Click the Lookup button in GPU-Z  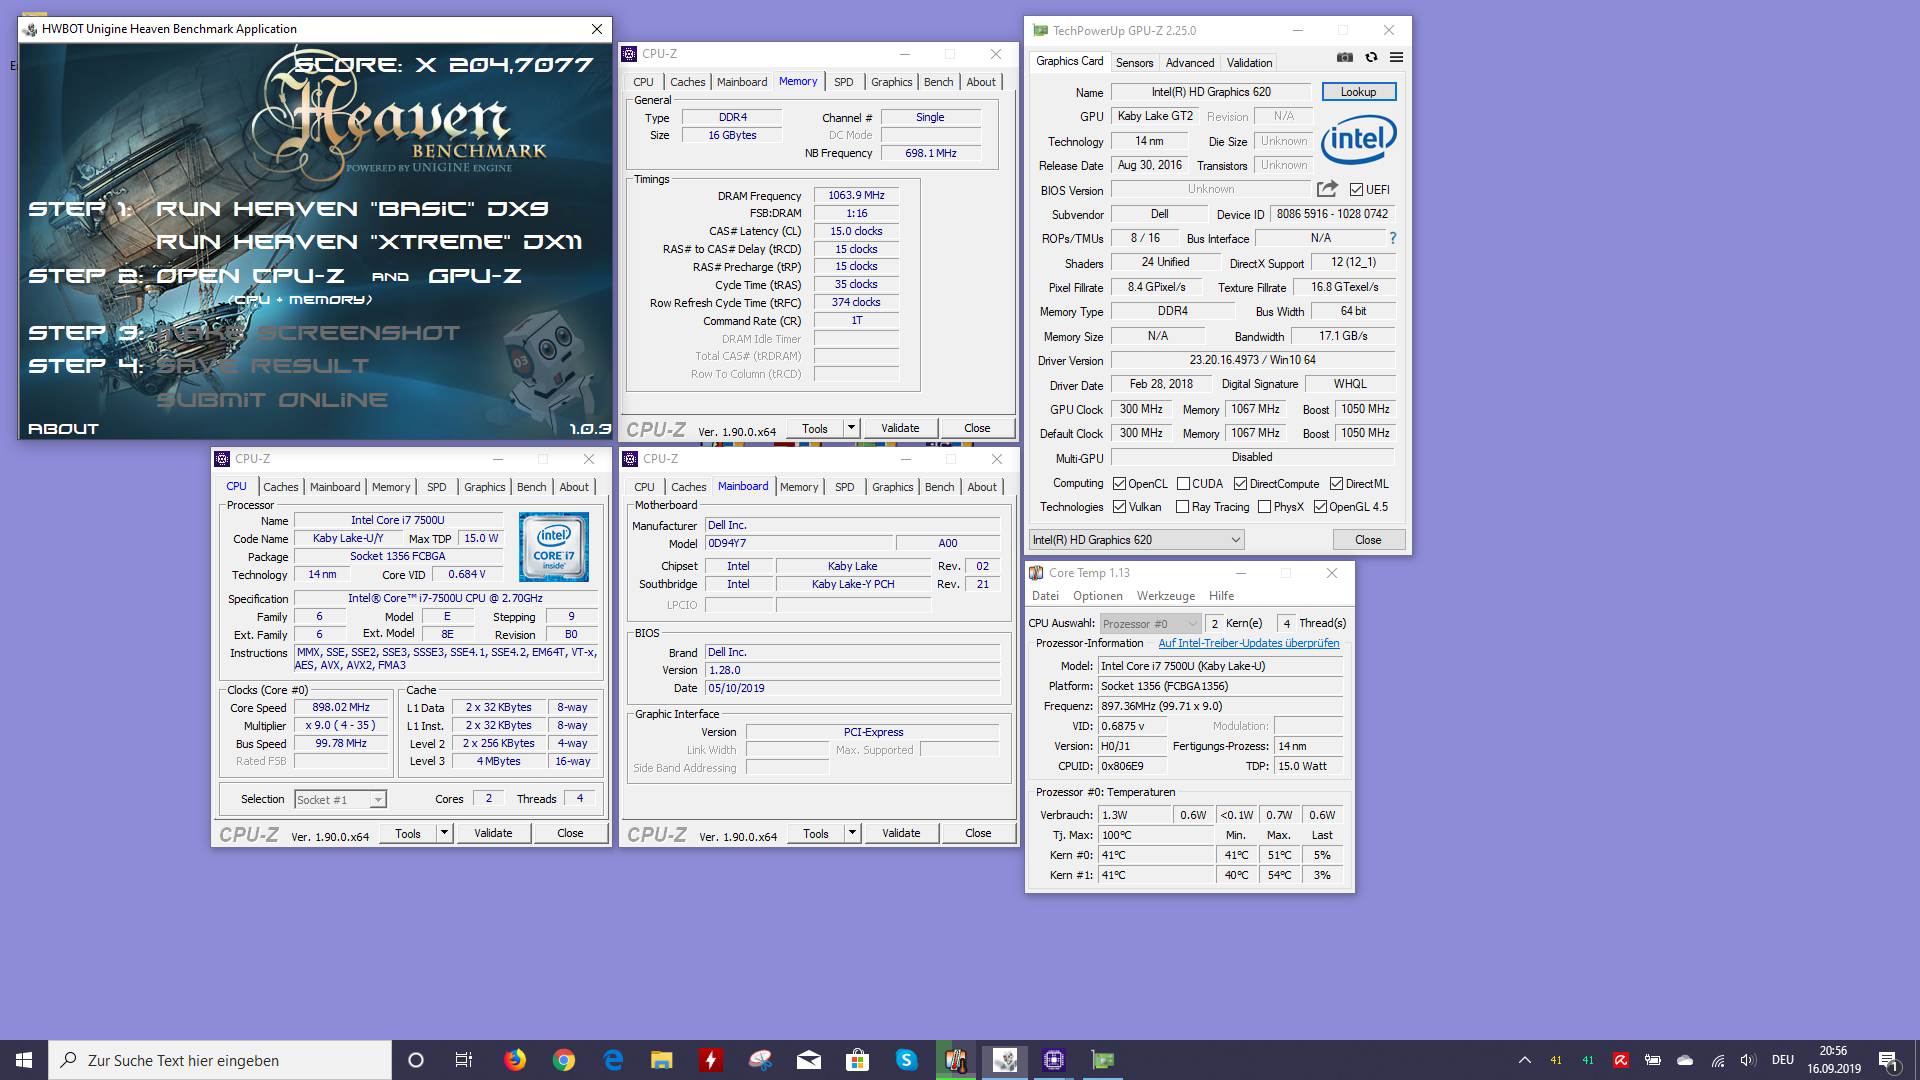(x=1358, y=92)
